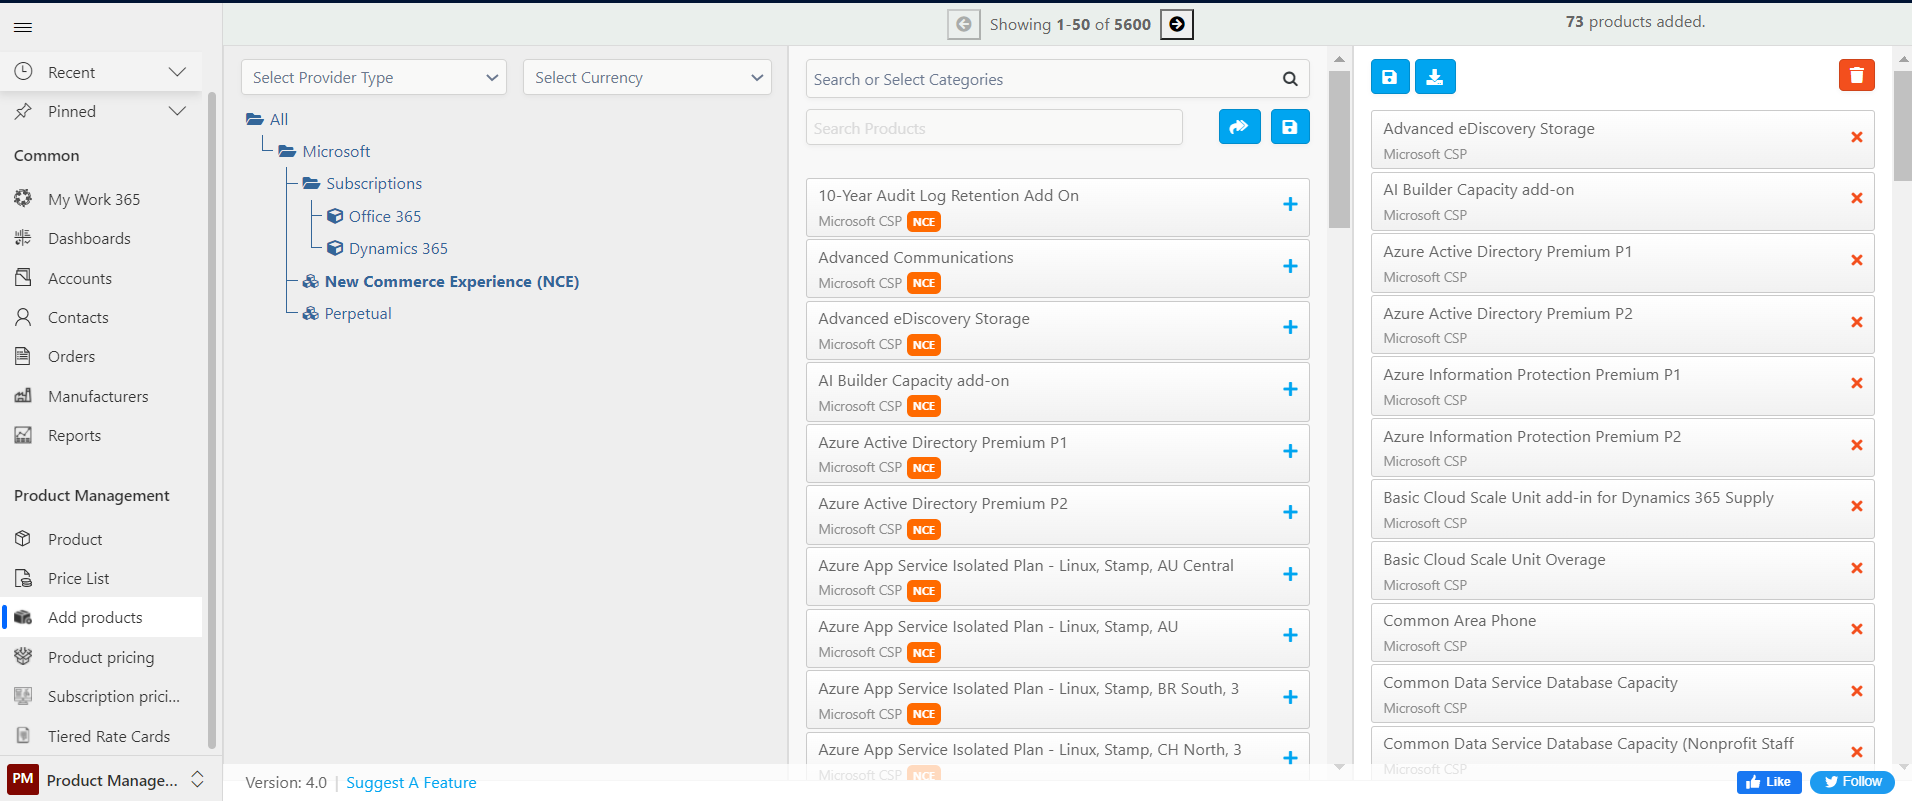Select Dynamics 365 in the category tree
Screen dimensions: 1912x801
398,248
